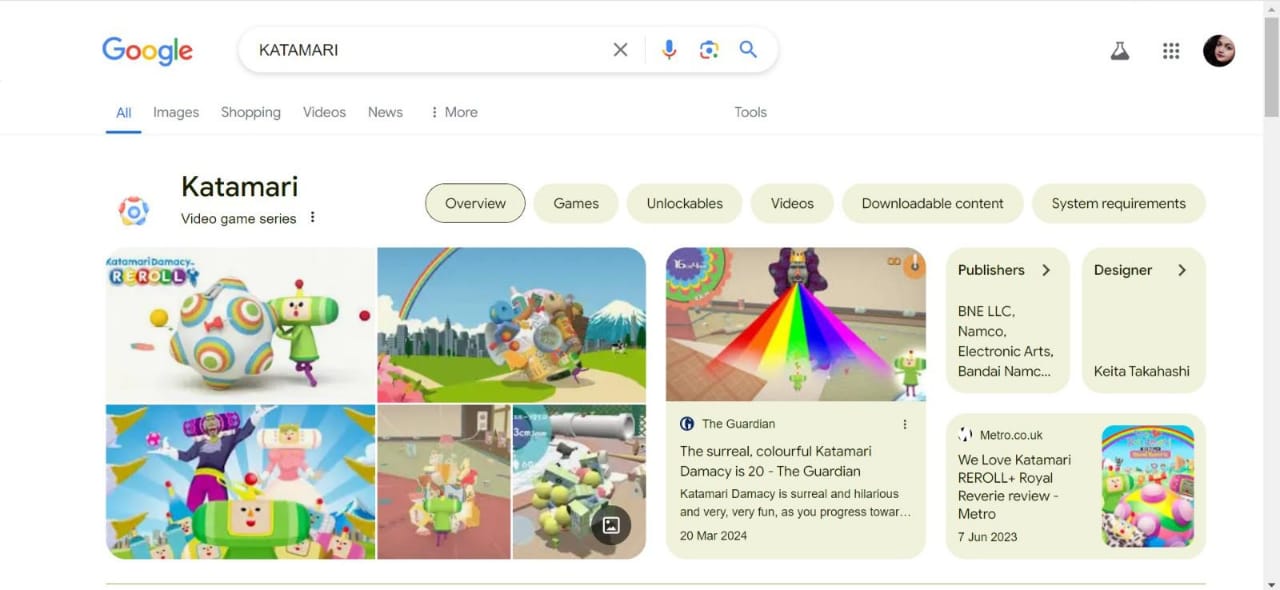Open Search Labs with the flask icon
1280x590 pixels.
pyautogui.click(x=1119, y=49)
